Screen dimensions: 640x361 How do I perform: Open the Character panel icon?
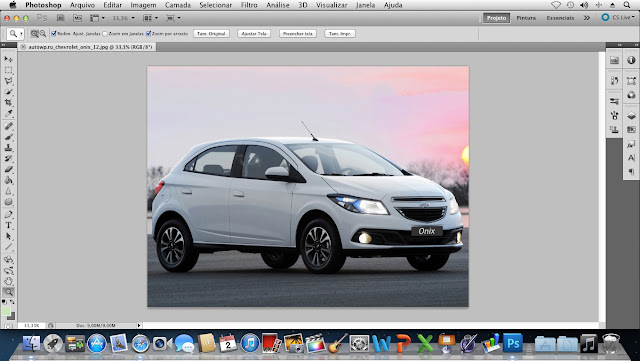[x=631, y=158]
